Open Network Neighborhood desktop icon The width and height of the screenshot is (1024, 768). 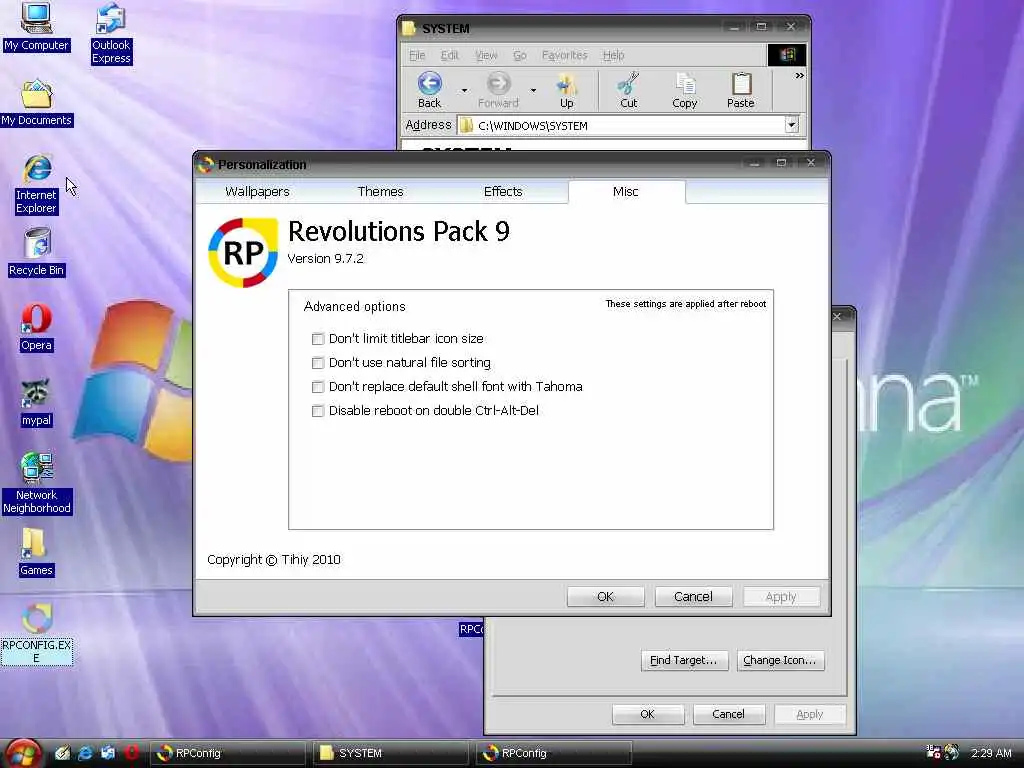(x=37, y=483)
